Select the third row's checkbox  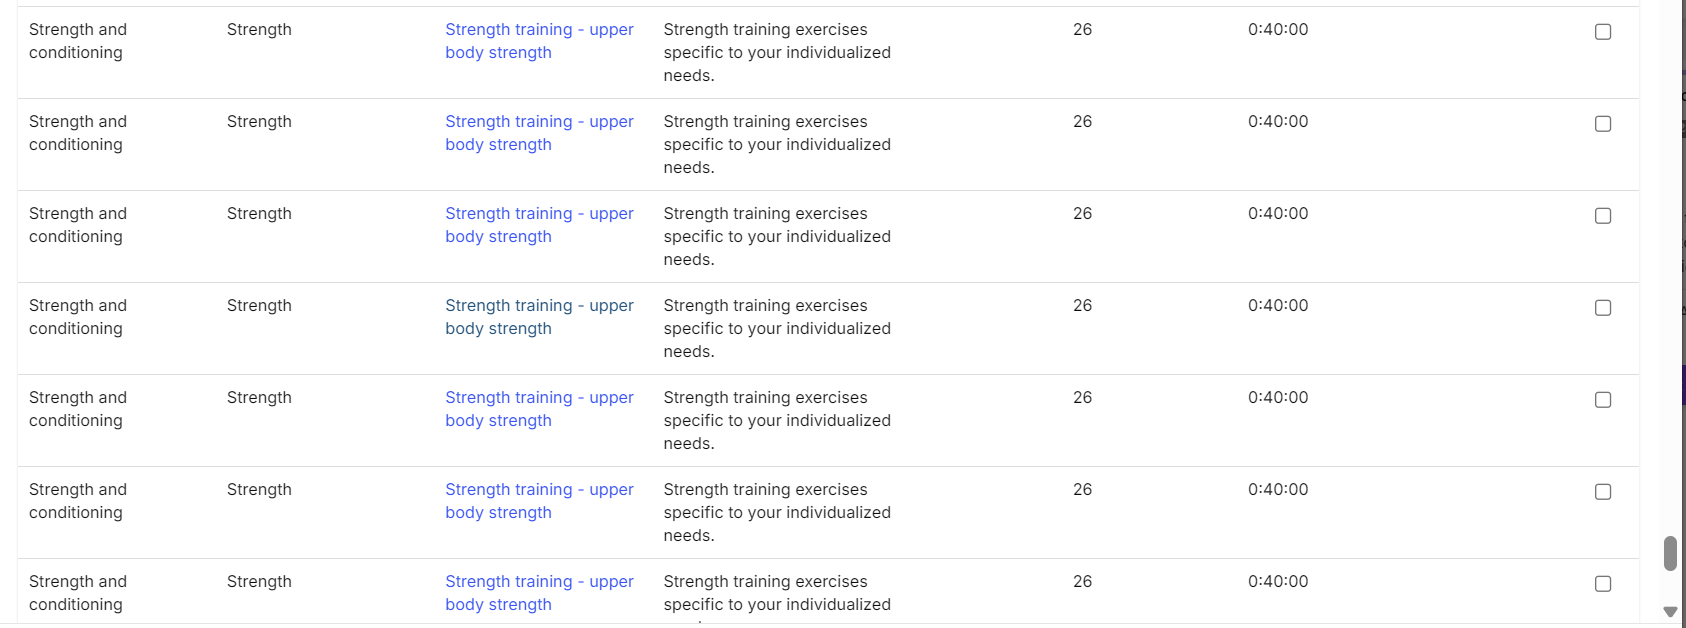[1602, 216]
